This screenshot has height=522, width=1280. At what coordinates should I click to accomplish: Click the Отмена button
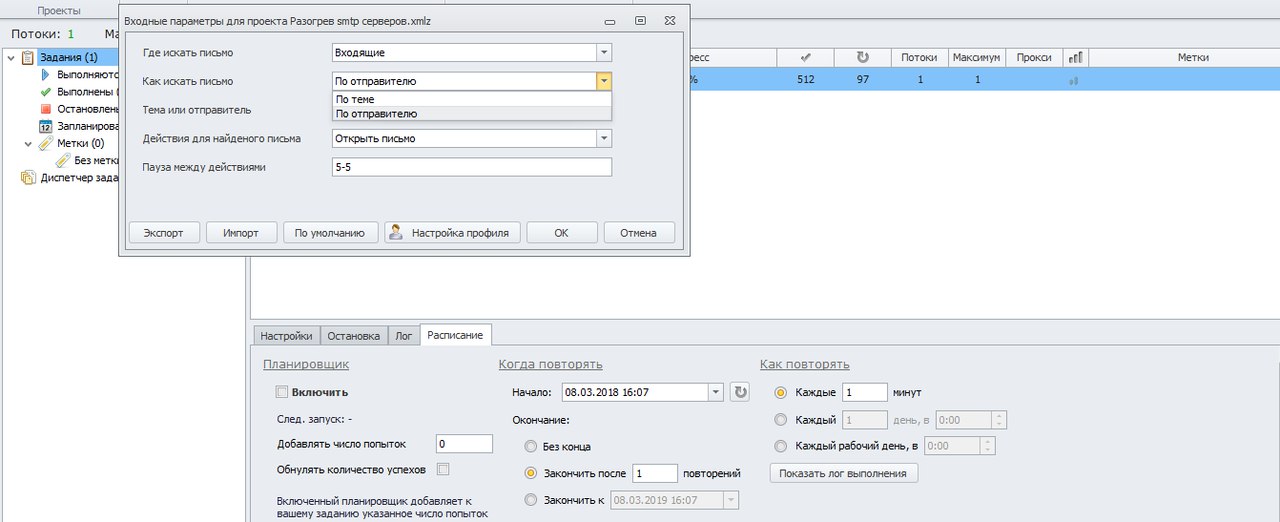639,232
